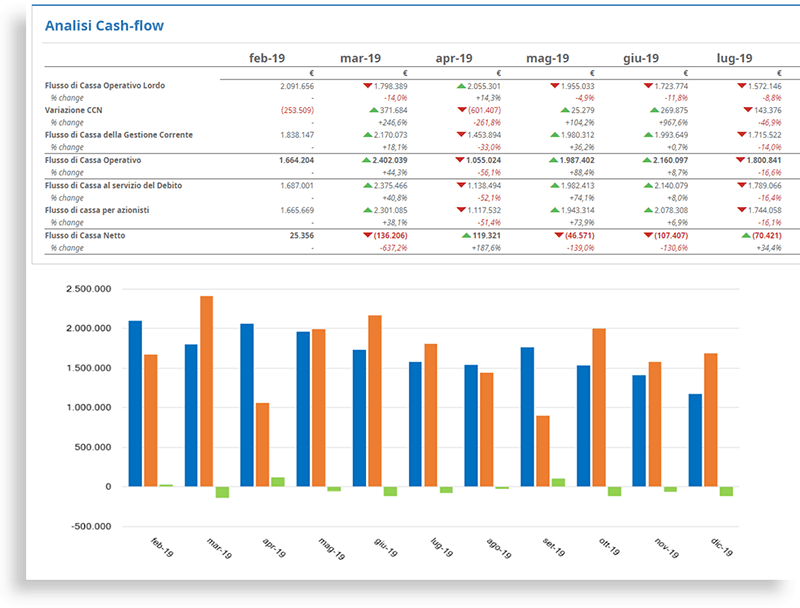This screenshot has height=608, width=800.
Task: Click the green up triangle beside 2.170.073
Action: [367, 135]
